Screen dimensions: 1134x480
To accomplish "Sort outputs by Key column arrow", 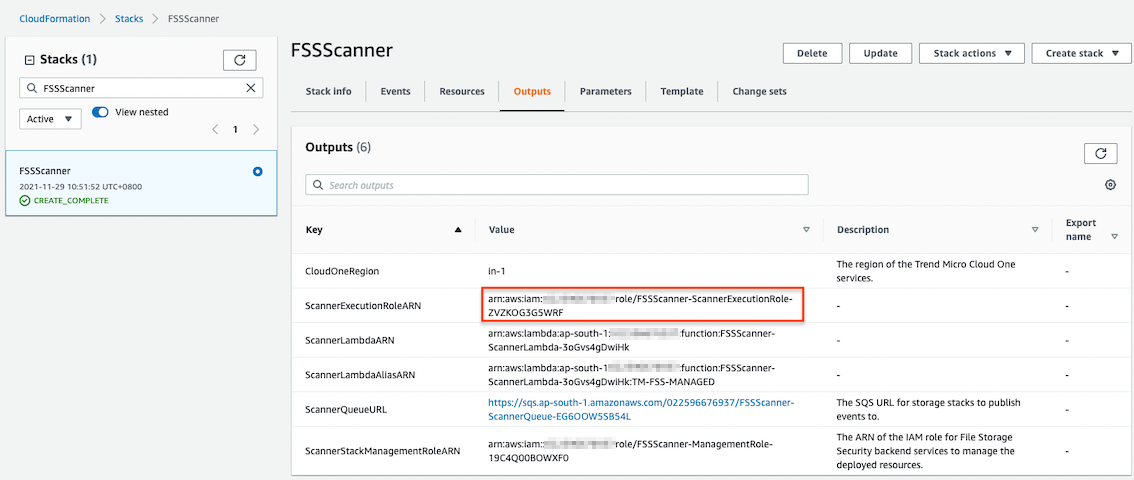I will (x=458, y=230).
